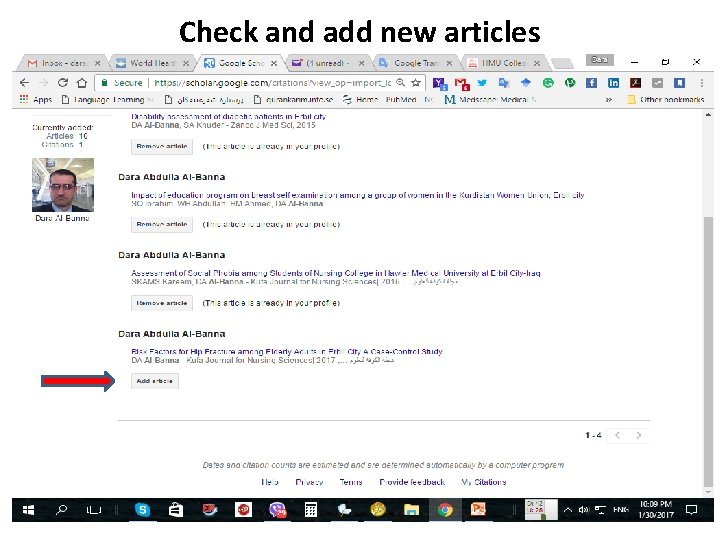Image resolution: width=720 pixels, height=540 pixels.
Task: Open a new browser tab
Action: [562, 63]
